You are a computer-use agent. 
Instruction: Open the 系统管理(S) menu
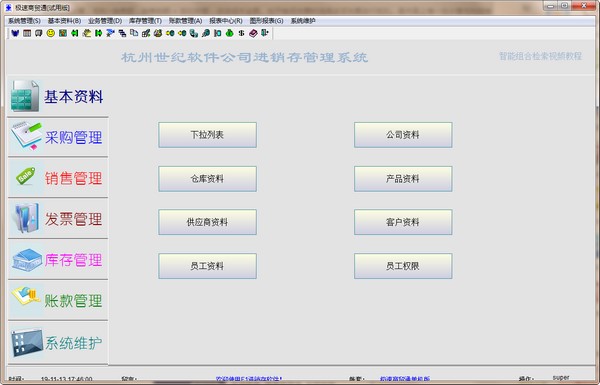pos(24,21)
